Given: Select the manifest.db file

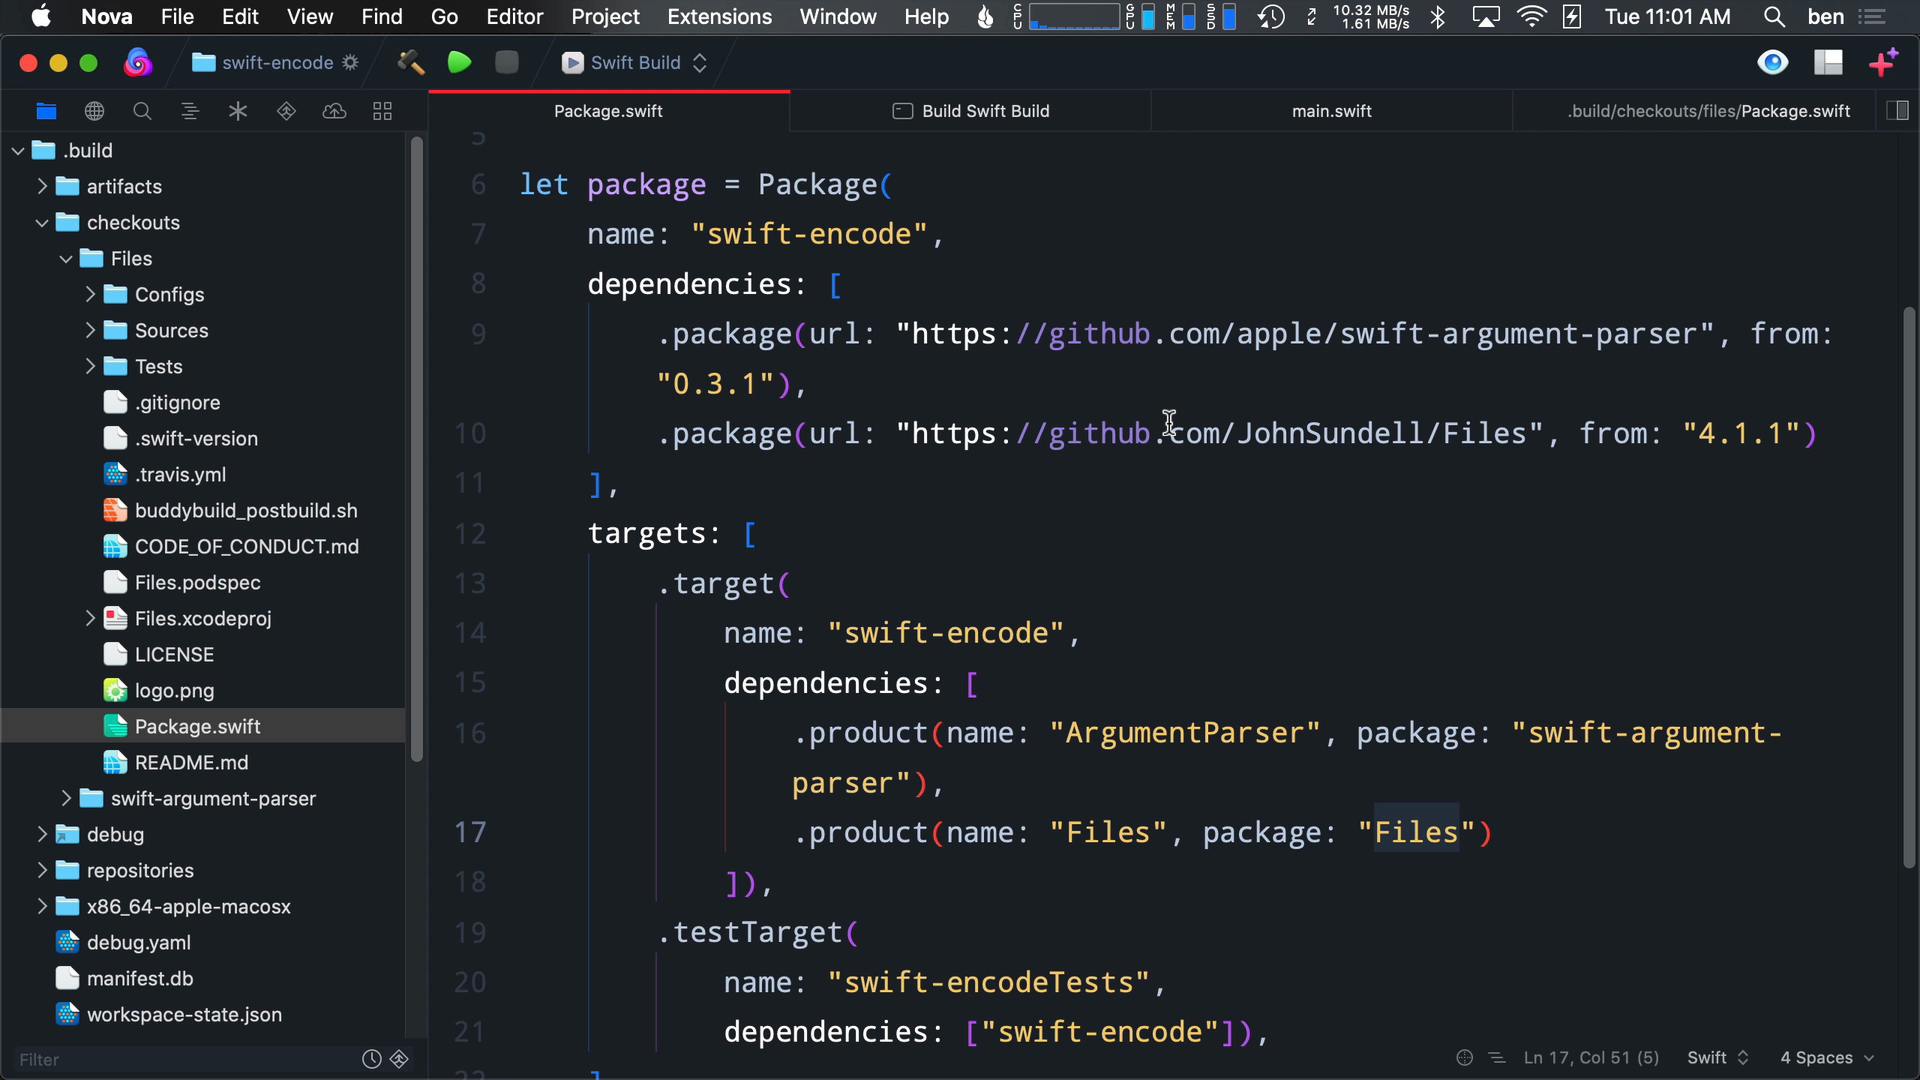Looking at the screenshot, I should (202, 978).
